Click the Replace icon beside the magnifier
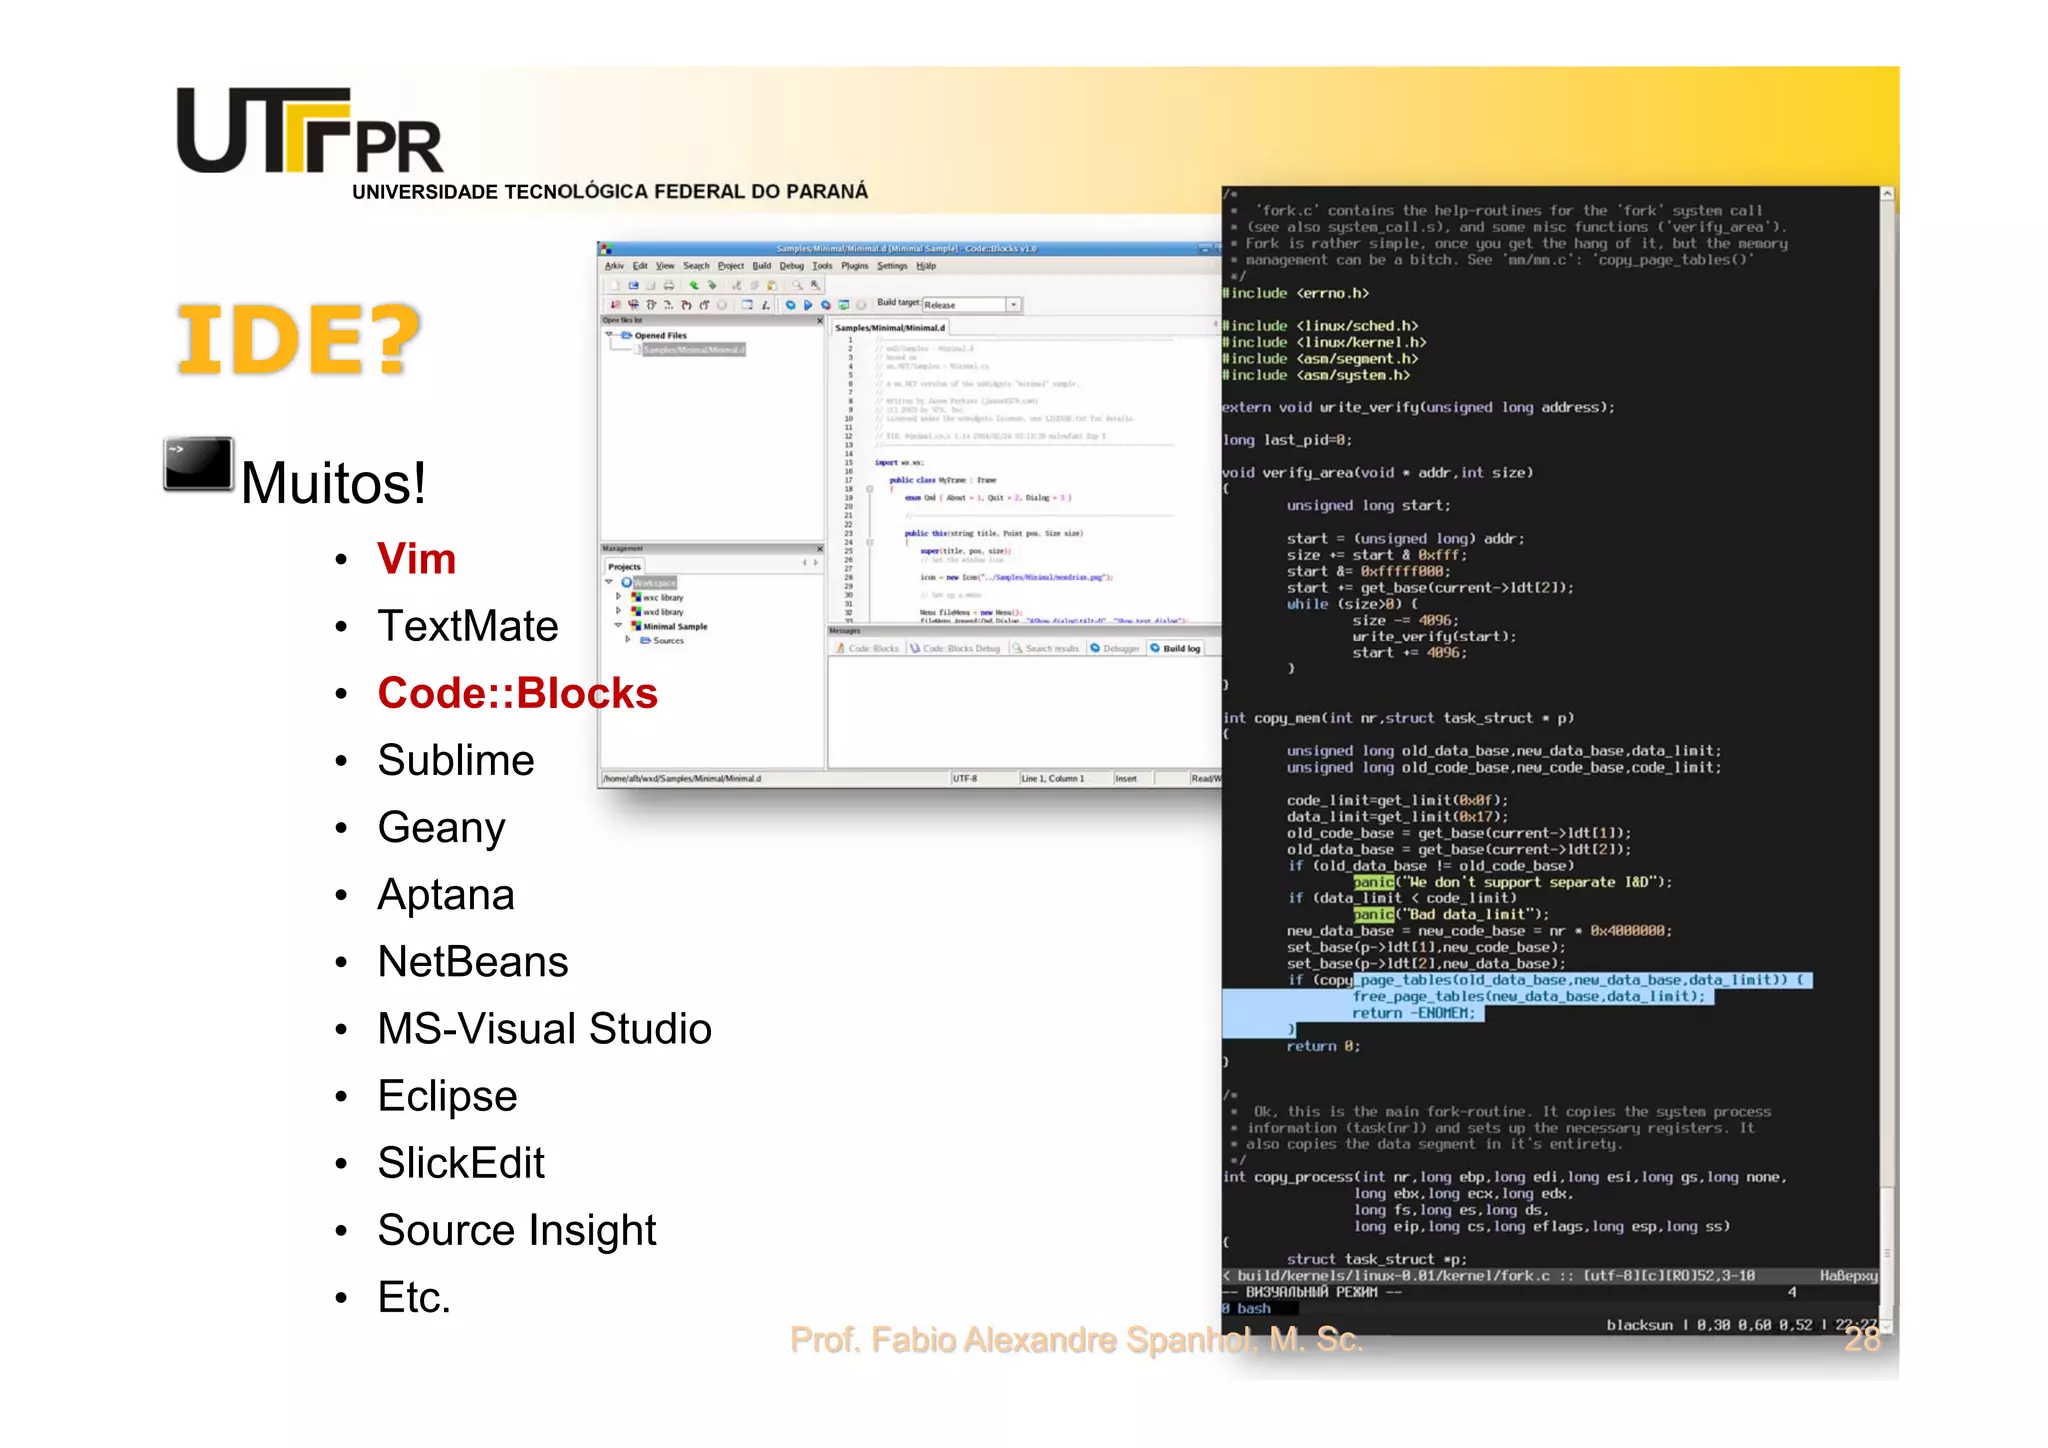Image resolution: width=2048 pixels, height=1448 pixels. (x=815, y=285)
